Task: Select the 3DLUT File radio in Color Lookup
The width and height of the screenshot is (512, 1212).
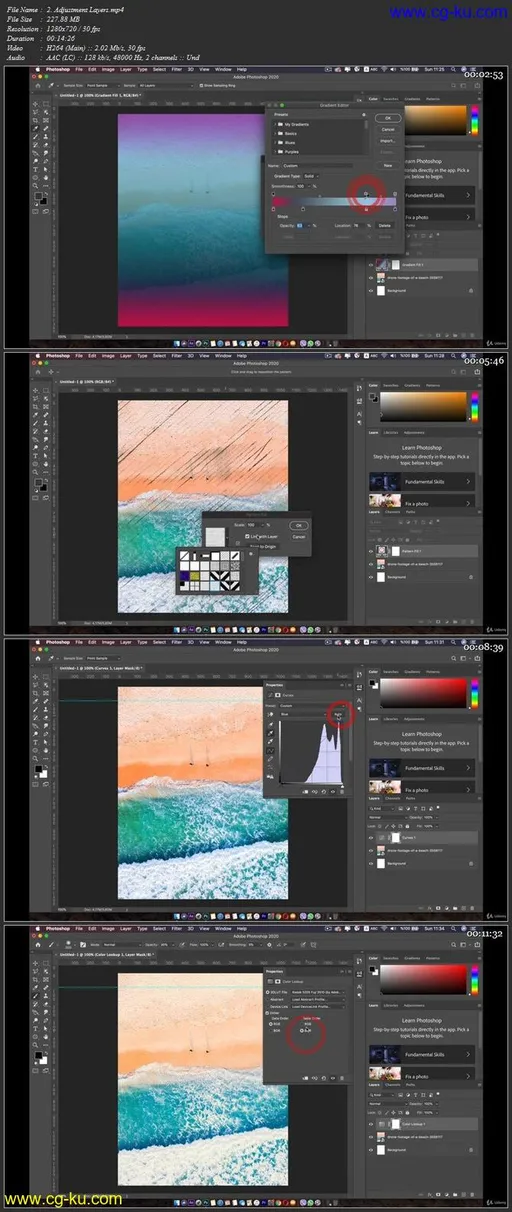Action: click(267, 992)
